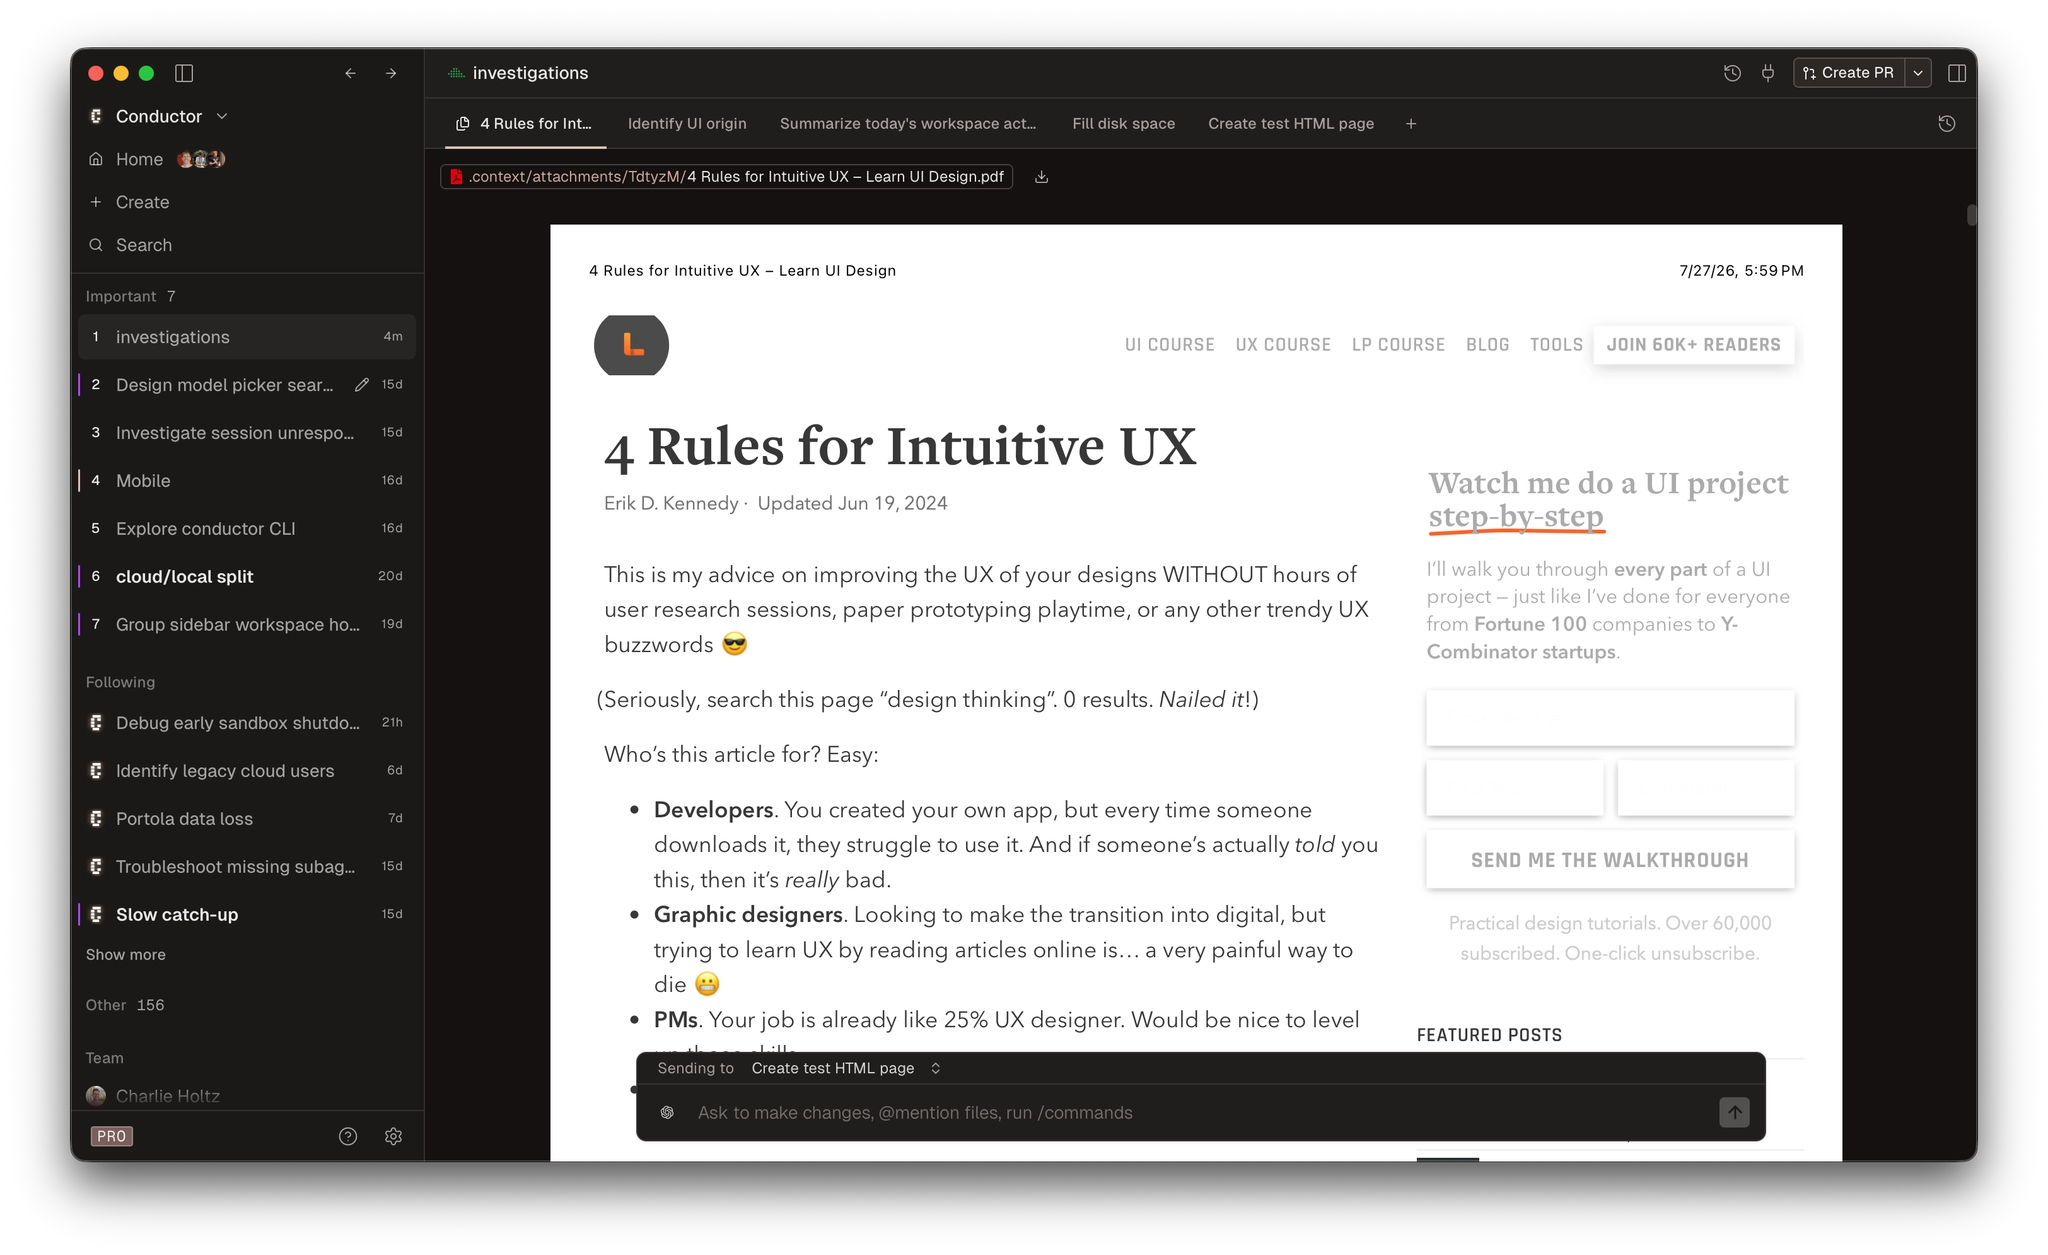Open LP COURSE nav link
Image resolution: width=2048 pixels, height=1255 pixels.
pyautogui.click(x=1398, y=345)
